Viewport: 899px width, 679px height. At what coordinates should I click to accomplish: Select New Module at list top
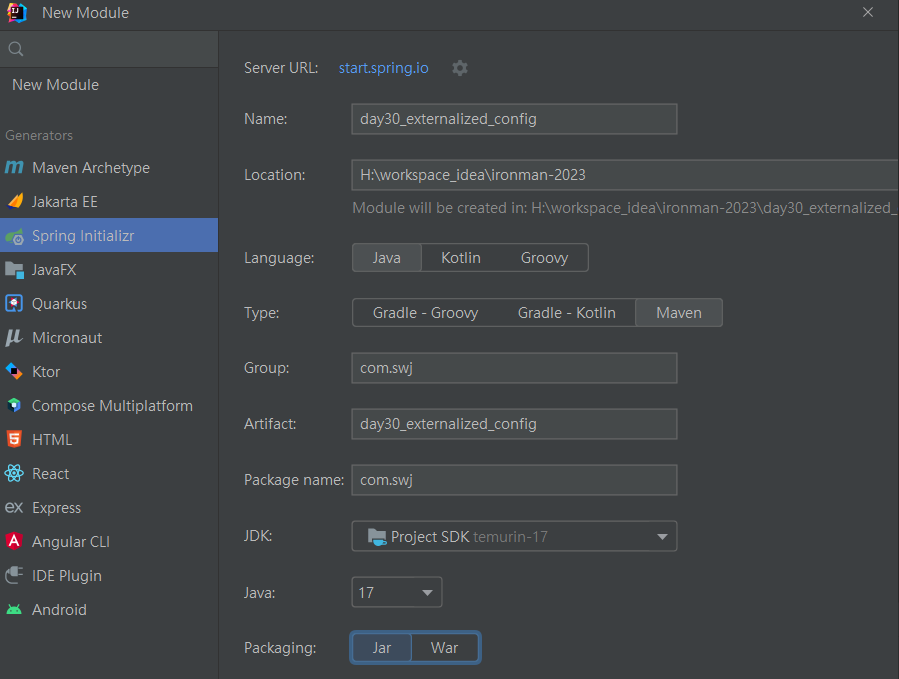click(x=109, y=85)
